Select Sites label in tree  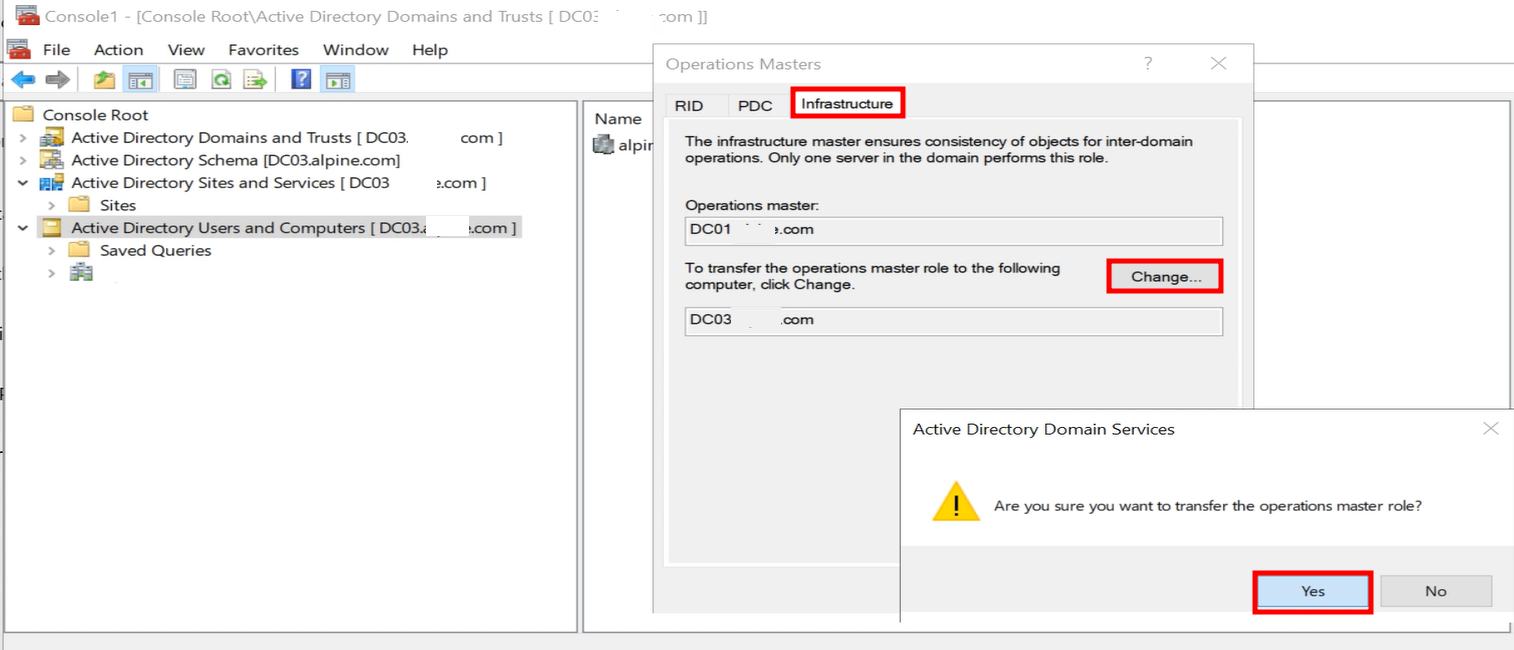click(118, 205)
